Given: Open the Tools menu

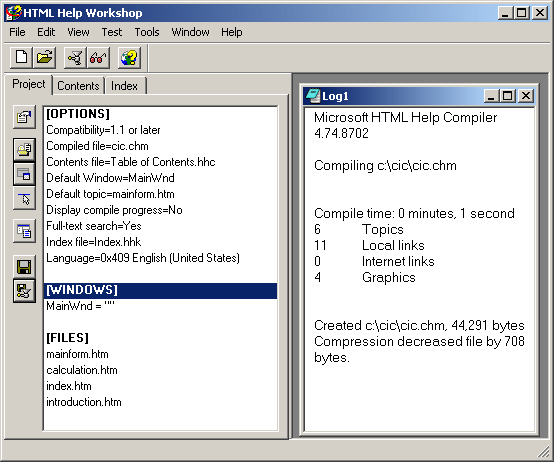Looking at the screenshot, I should click(147, 32).
